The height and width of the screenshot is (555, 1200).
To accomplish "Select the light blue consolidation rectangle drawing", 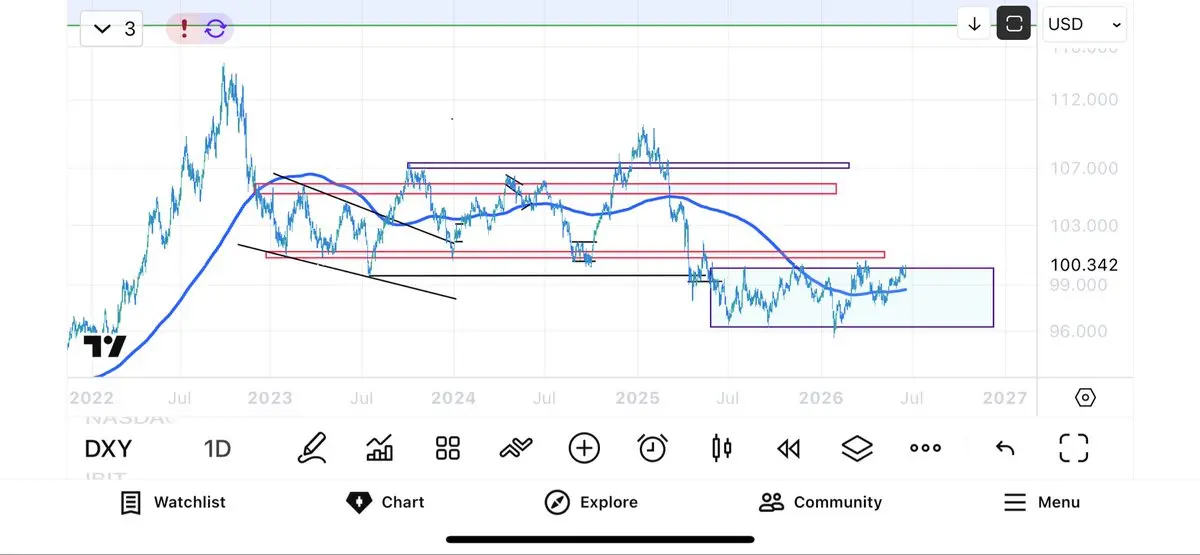I will 852,297.
